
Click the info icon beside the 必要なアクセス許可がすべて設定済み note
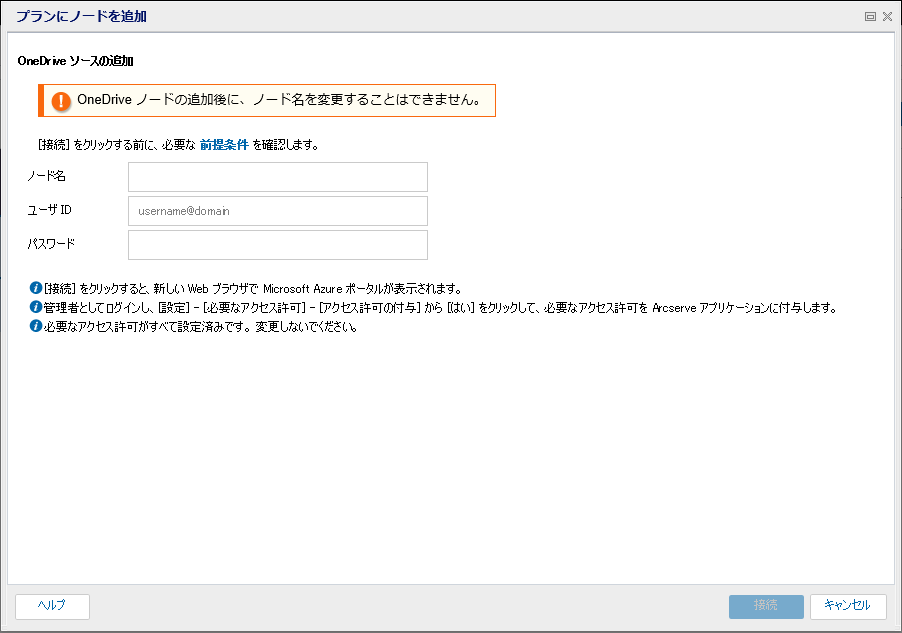coord(36,326)
